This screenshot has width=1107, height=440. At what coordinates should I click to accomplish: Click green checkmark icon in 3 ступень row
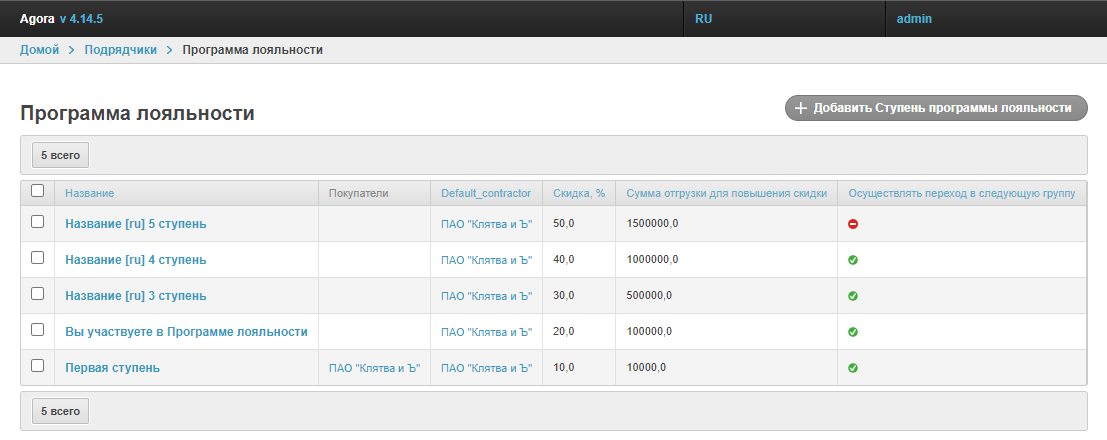[853, 296]
